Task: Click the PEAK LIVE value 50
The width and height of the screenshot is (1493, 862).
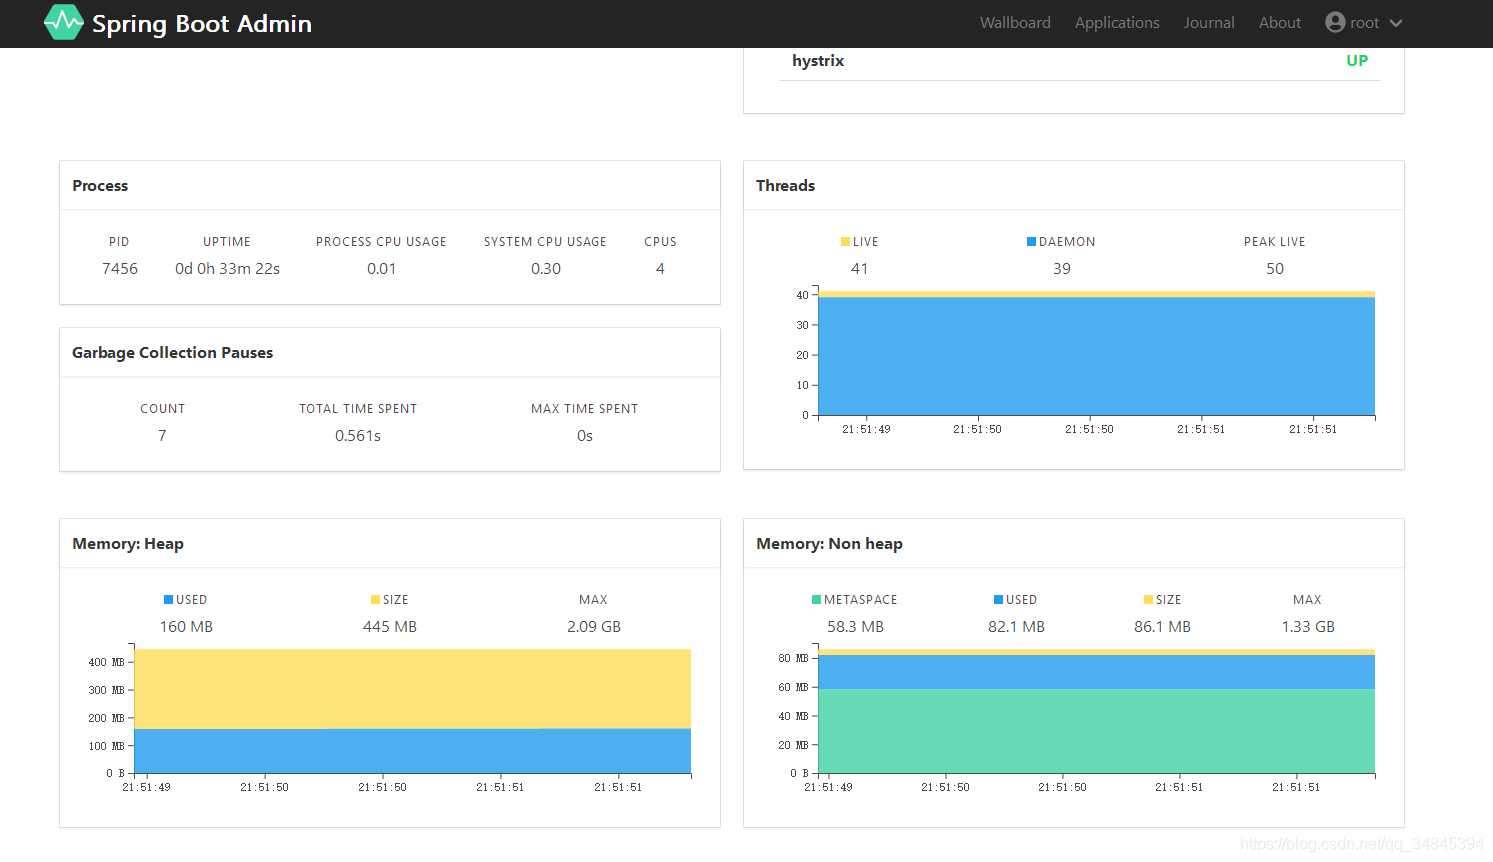Action: (1275, 269)
